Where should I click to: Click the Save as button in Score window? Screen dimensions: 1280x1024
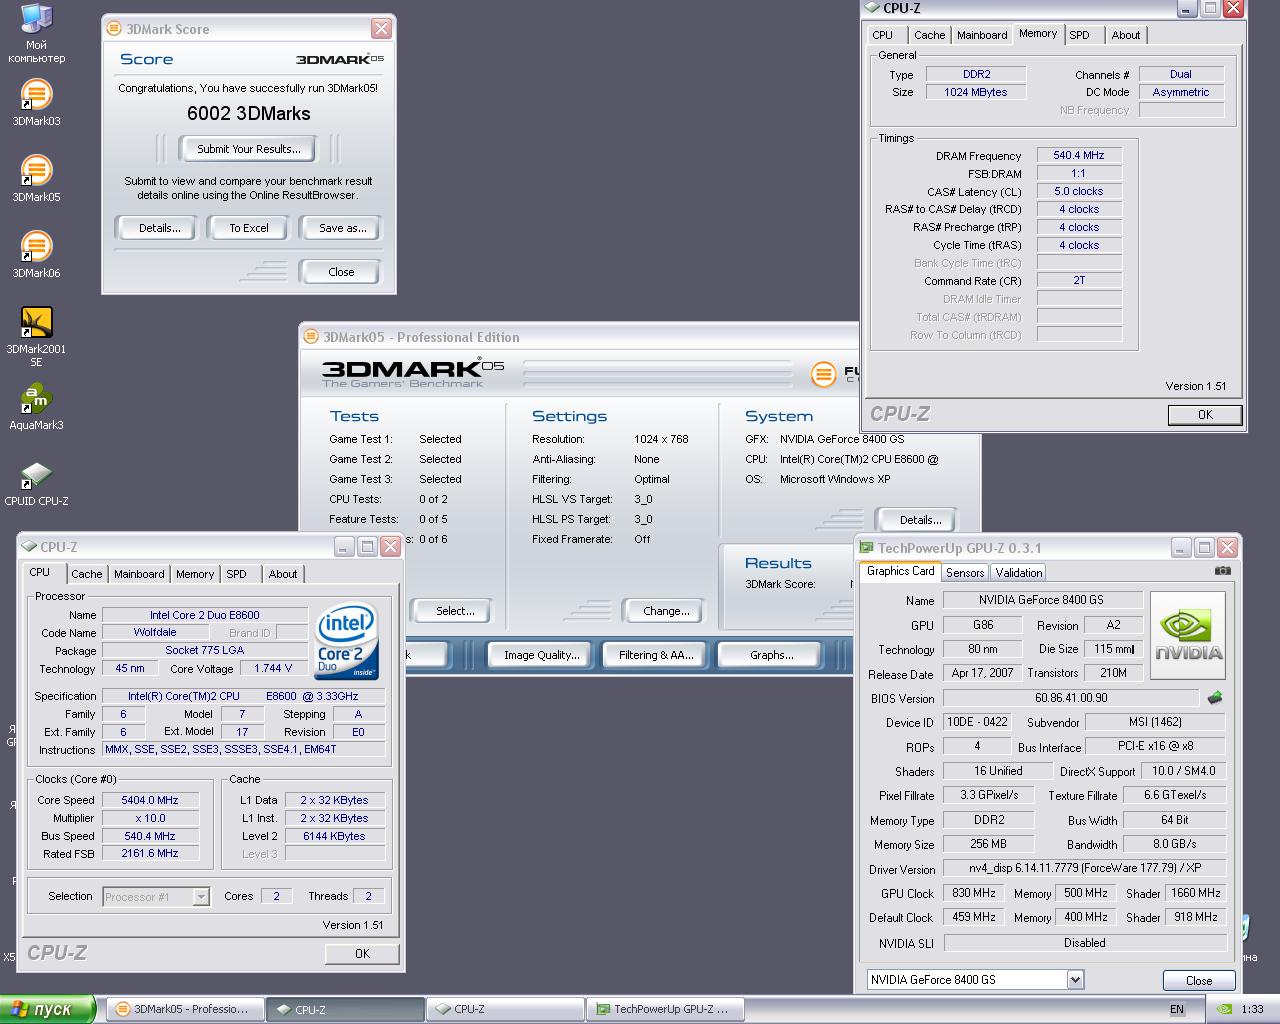click(342, 228)
